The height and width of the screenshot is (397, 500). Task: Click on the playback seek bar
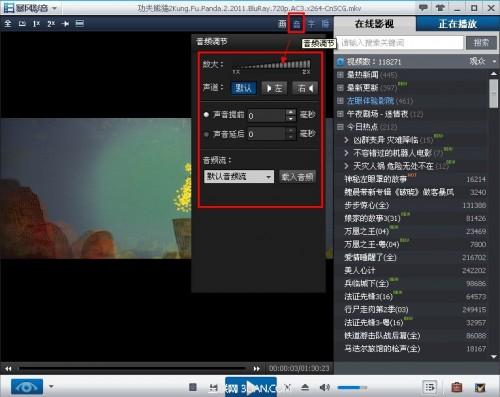(x=132, y=368)
